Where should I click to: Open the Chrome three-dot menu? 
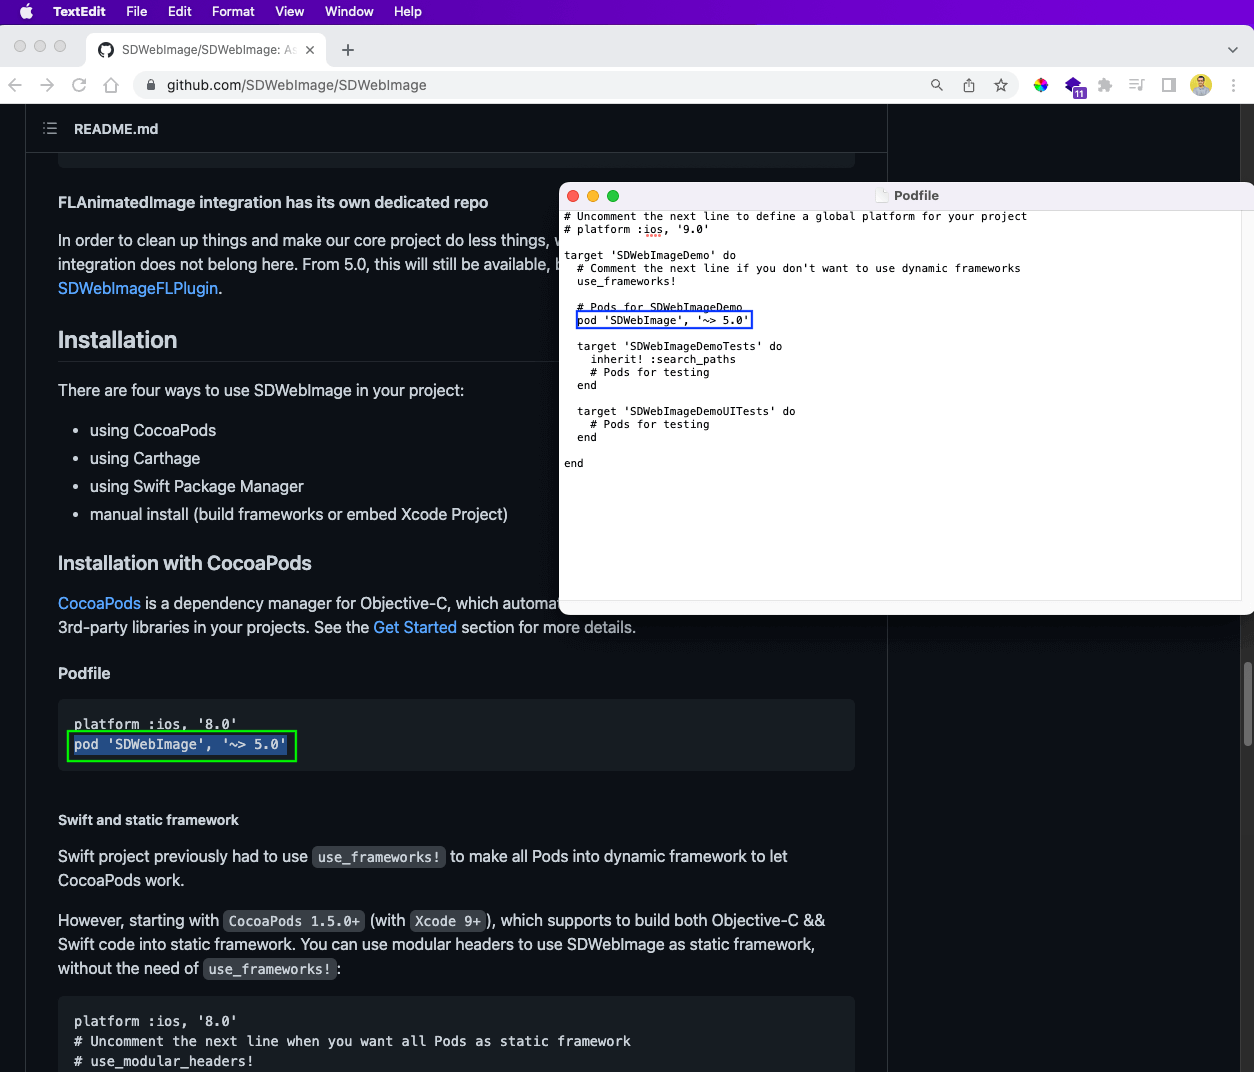pos(1234,85)
